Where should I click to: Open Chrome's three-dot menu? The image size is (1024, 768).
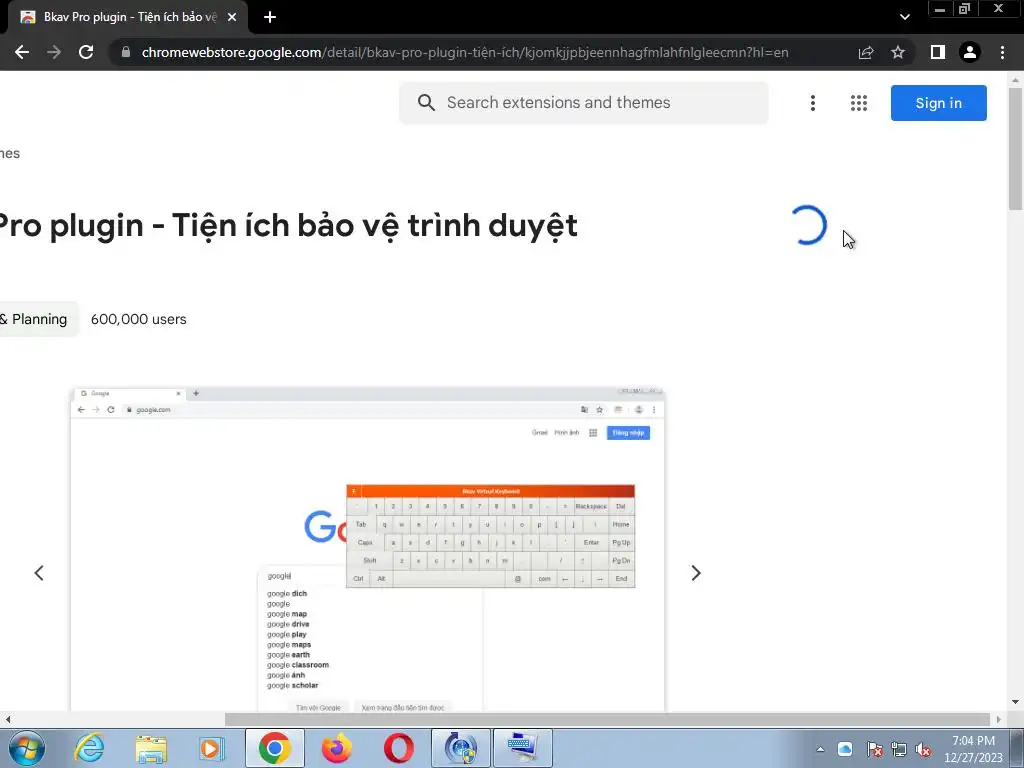(x=1002, y=52)
